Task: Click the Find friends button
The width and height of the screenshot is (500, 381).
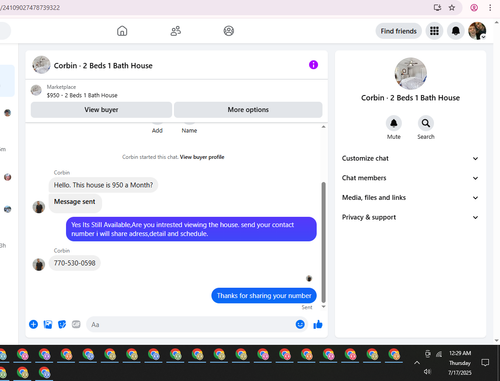Action: click(x=399, y=31)
